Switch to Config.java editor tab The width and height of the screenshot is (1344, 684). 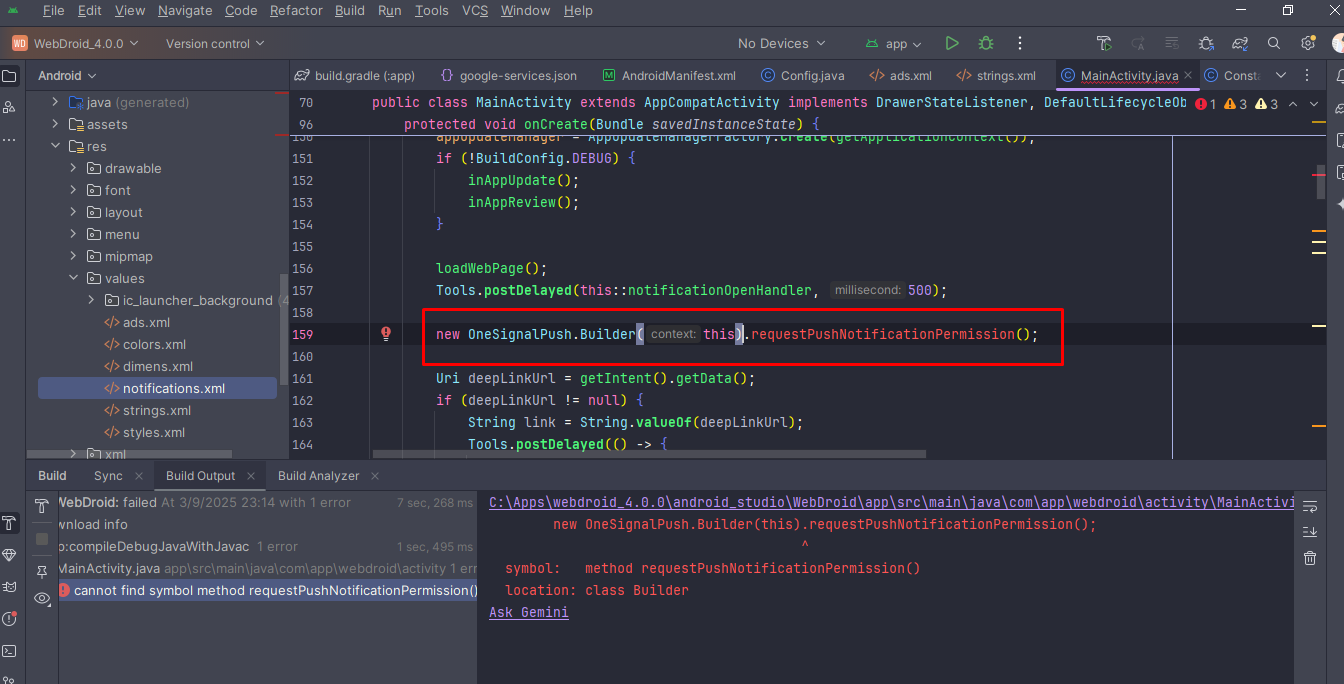(x=803, y=75)
